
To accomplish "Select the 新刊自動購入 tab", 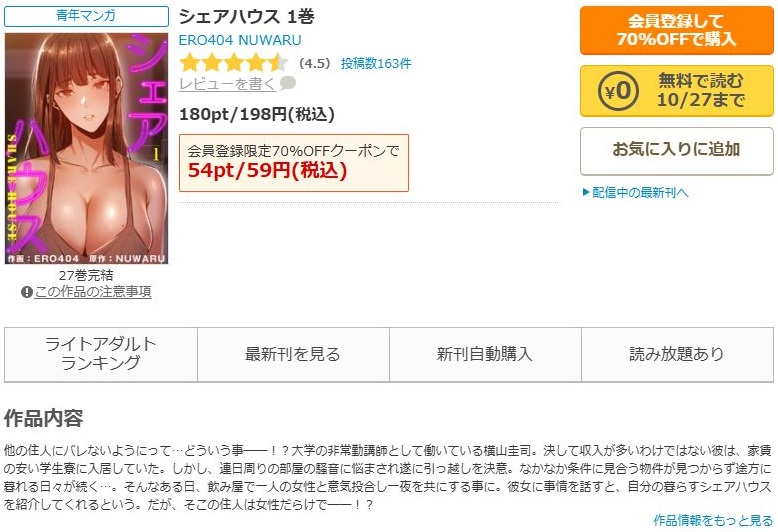I will [x=485, y=354].
